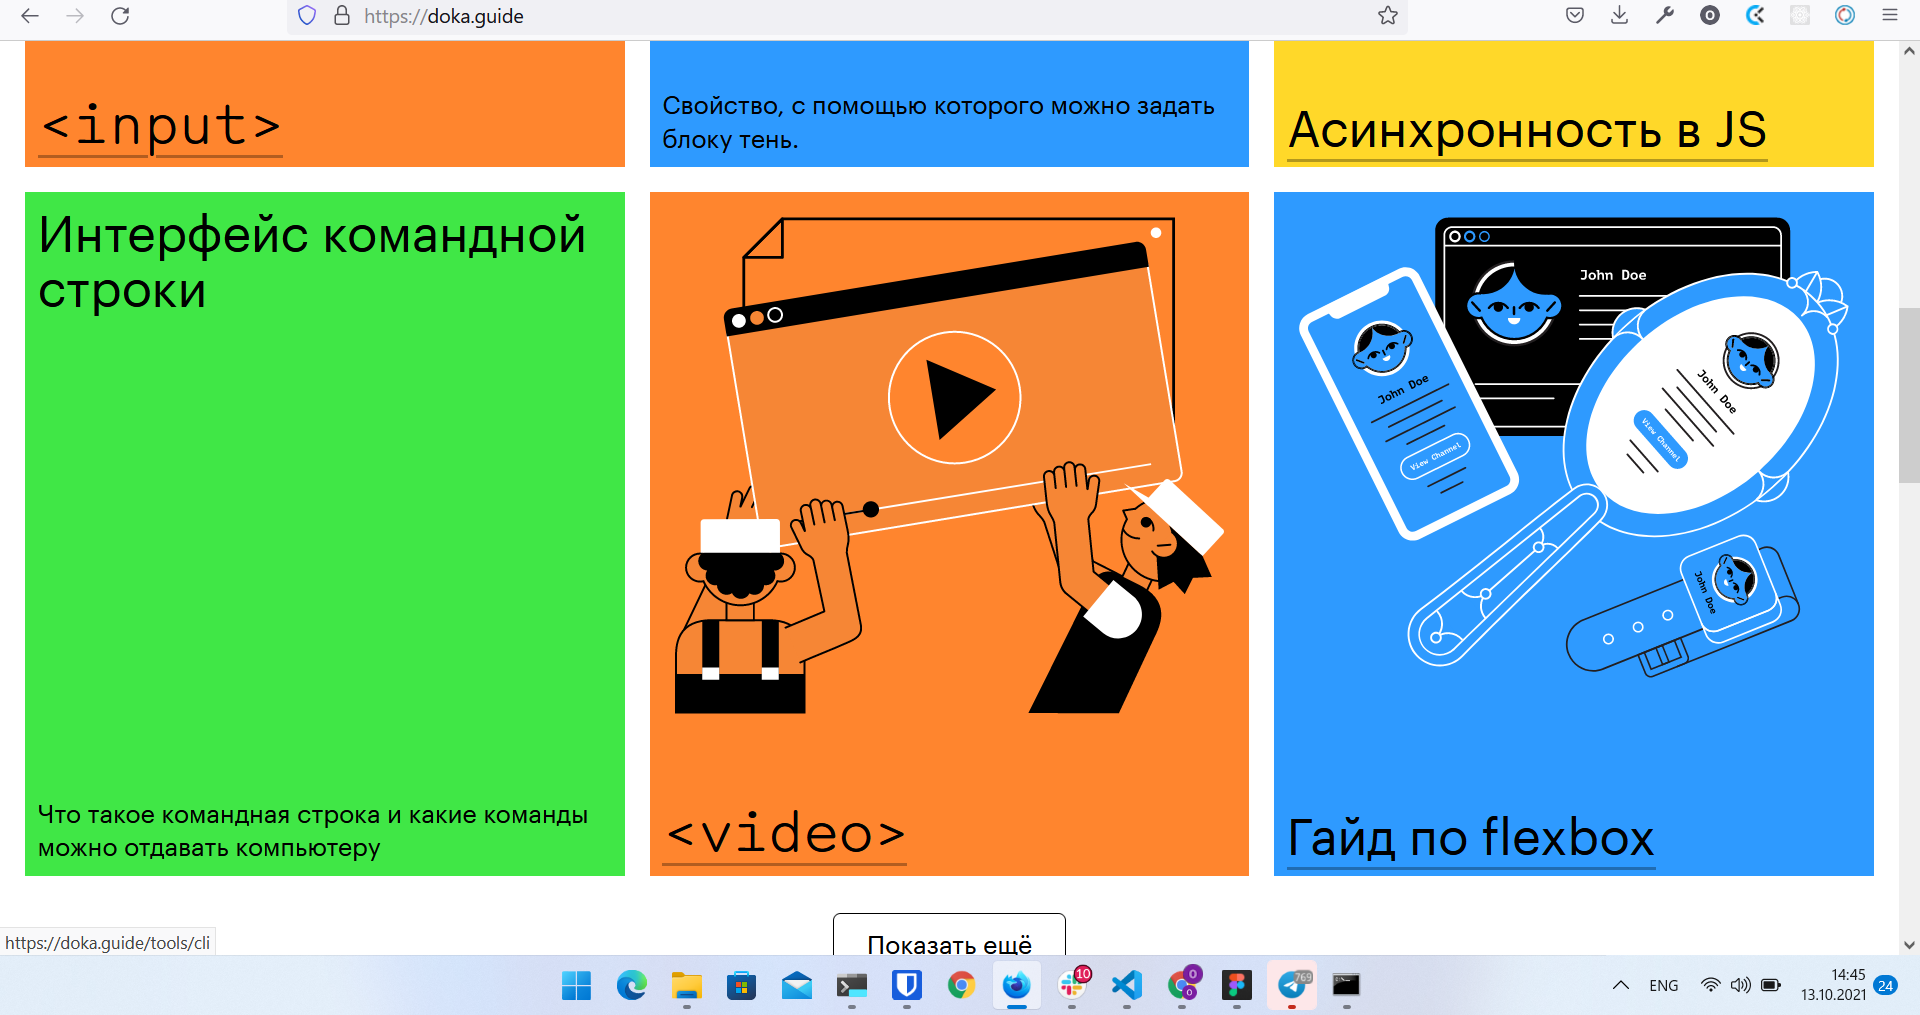The width and height of the screenshot is (1920, 1015).
Task: Mute the system volume icon
Action: (1741, 985)
